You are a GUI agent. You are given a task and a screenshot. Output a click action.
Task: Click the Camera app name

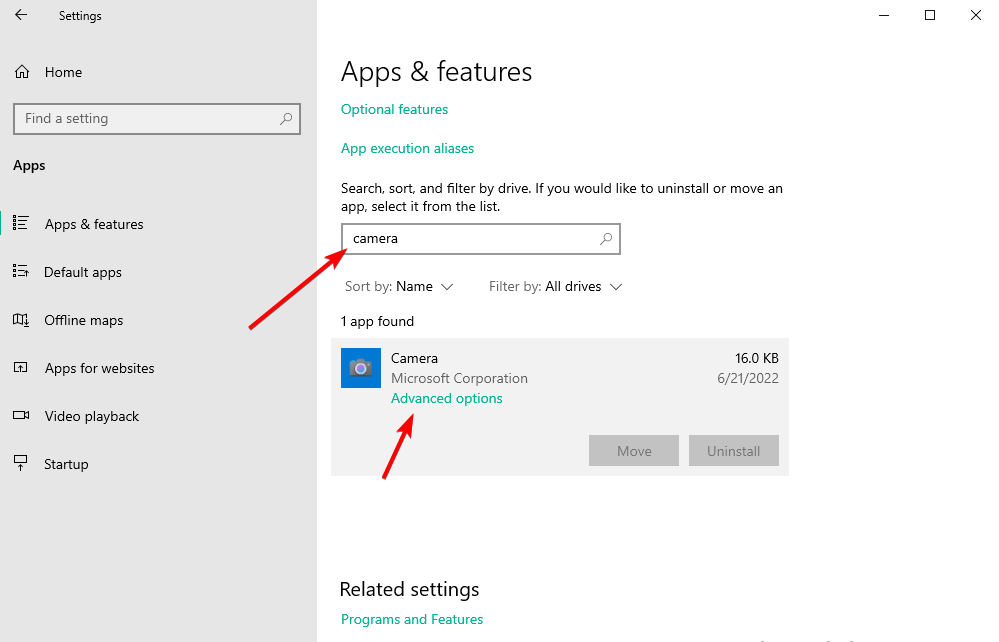click(x=414, y=358)
